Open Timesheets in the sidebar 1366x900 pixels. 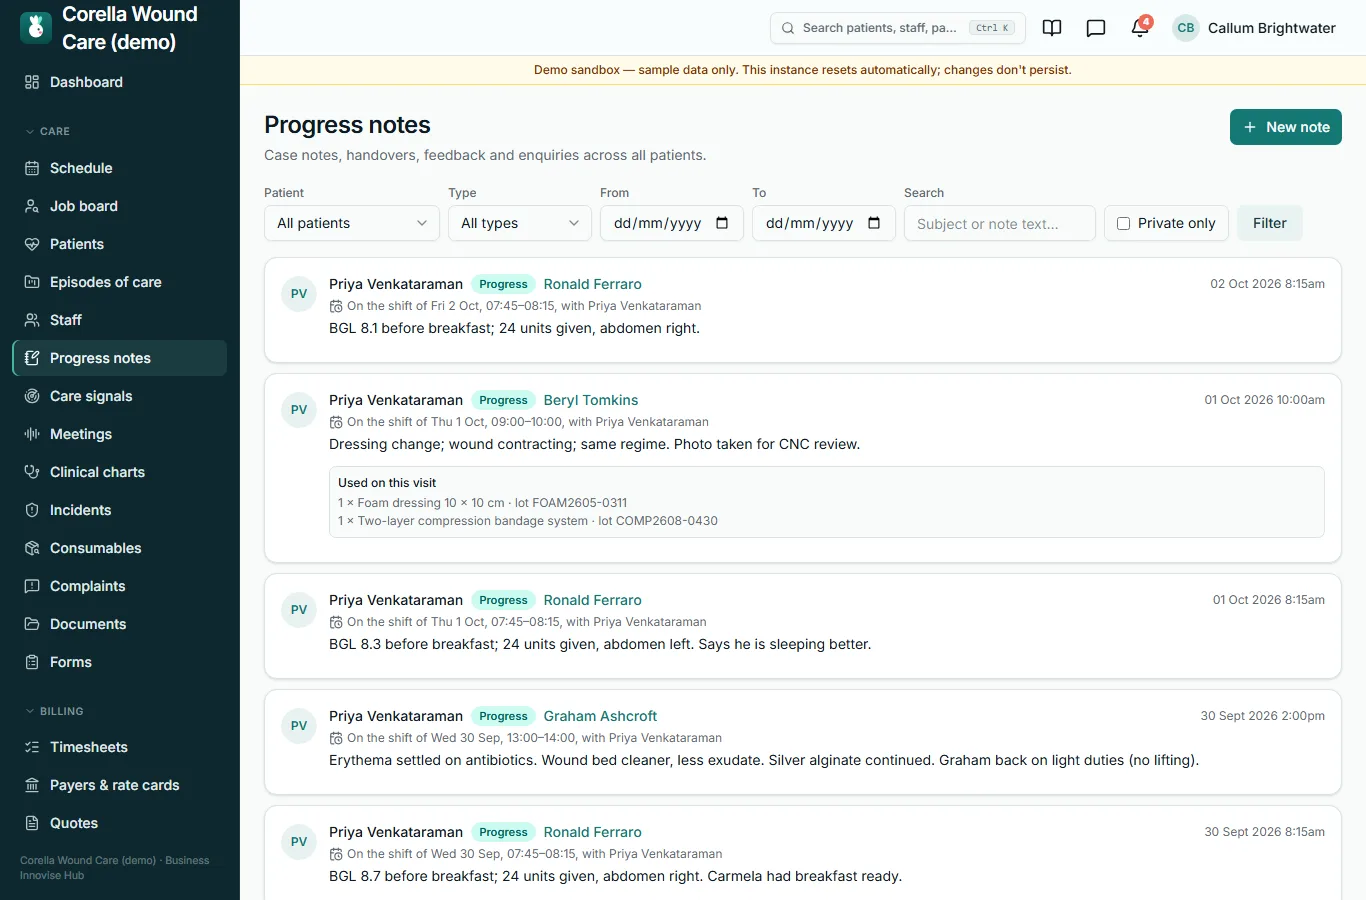(x=119, y=747)
